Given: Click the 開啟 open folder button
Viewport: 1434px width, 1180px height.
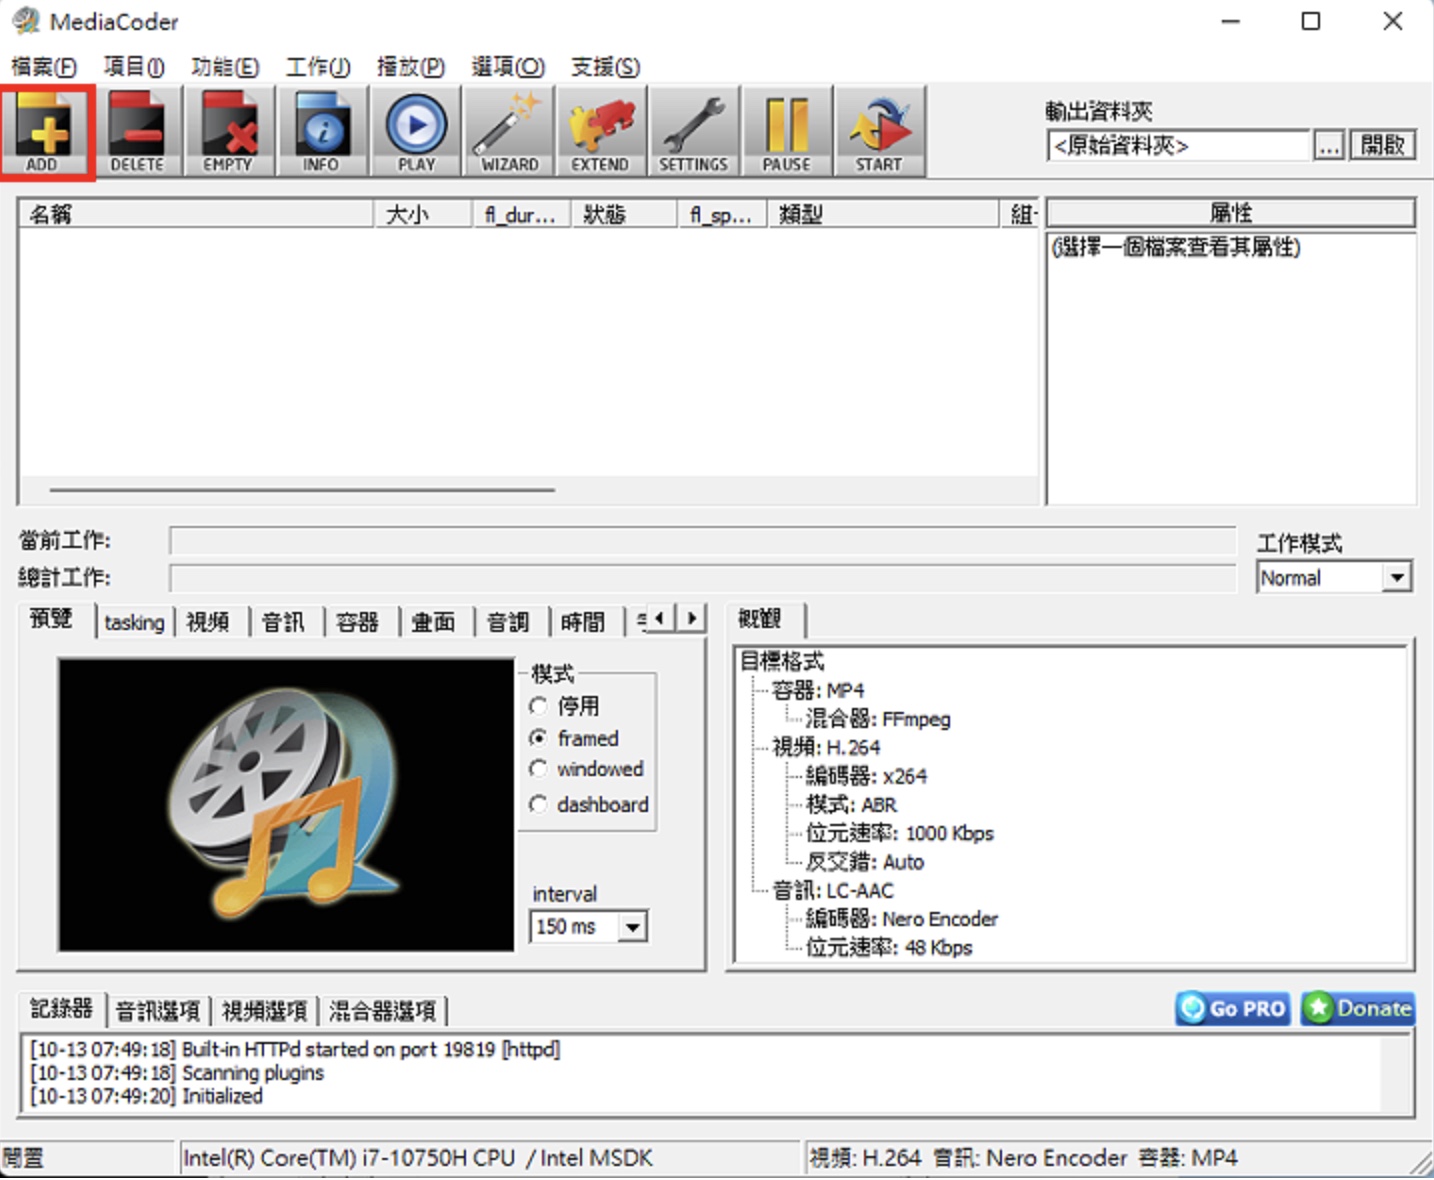Looking at the screenshot, I should (1383, 146).
